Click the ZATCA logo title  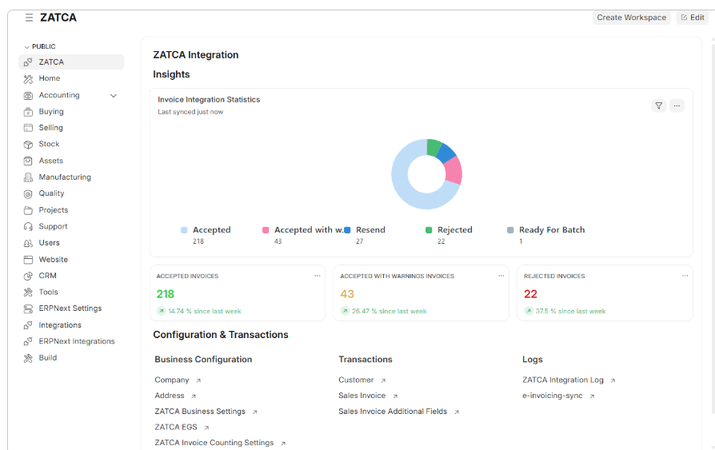point(58,17)
